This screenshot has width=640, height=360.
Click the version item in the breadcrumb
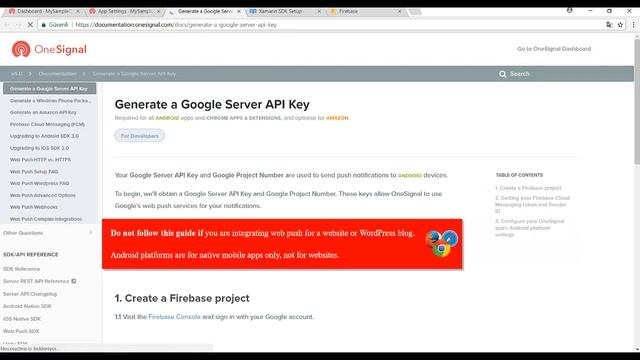[x=16, y=74]
